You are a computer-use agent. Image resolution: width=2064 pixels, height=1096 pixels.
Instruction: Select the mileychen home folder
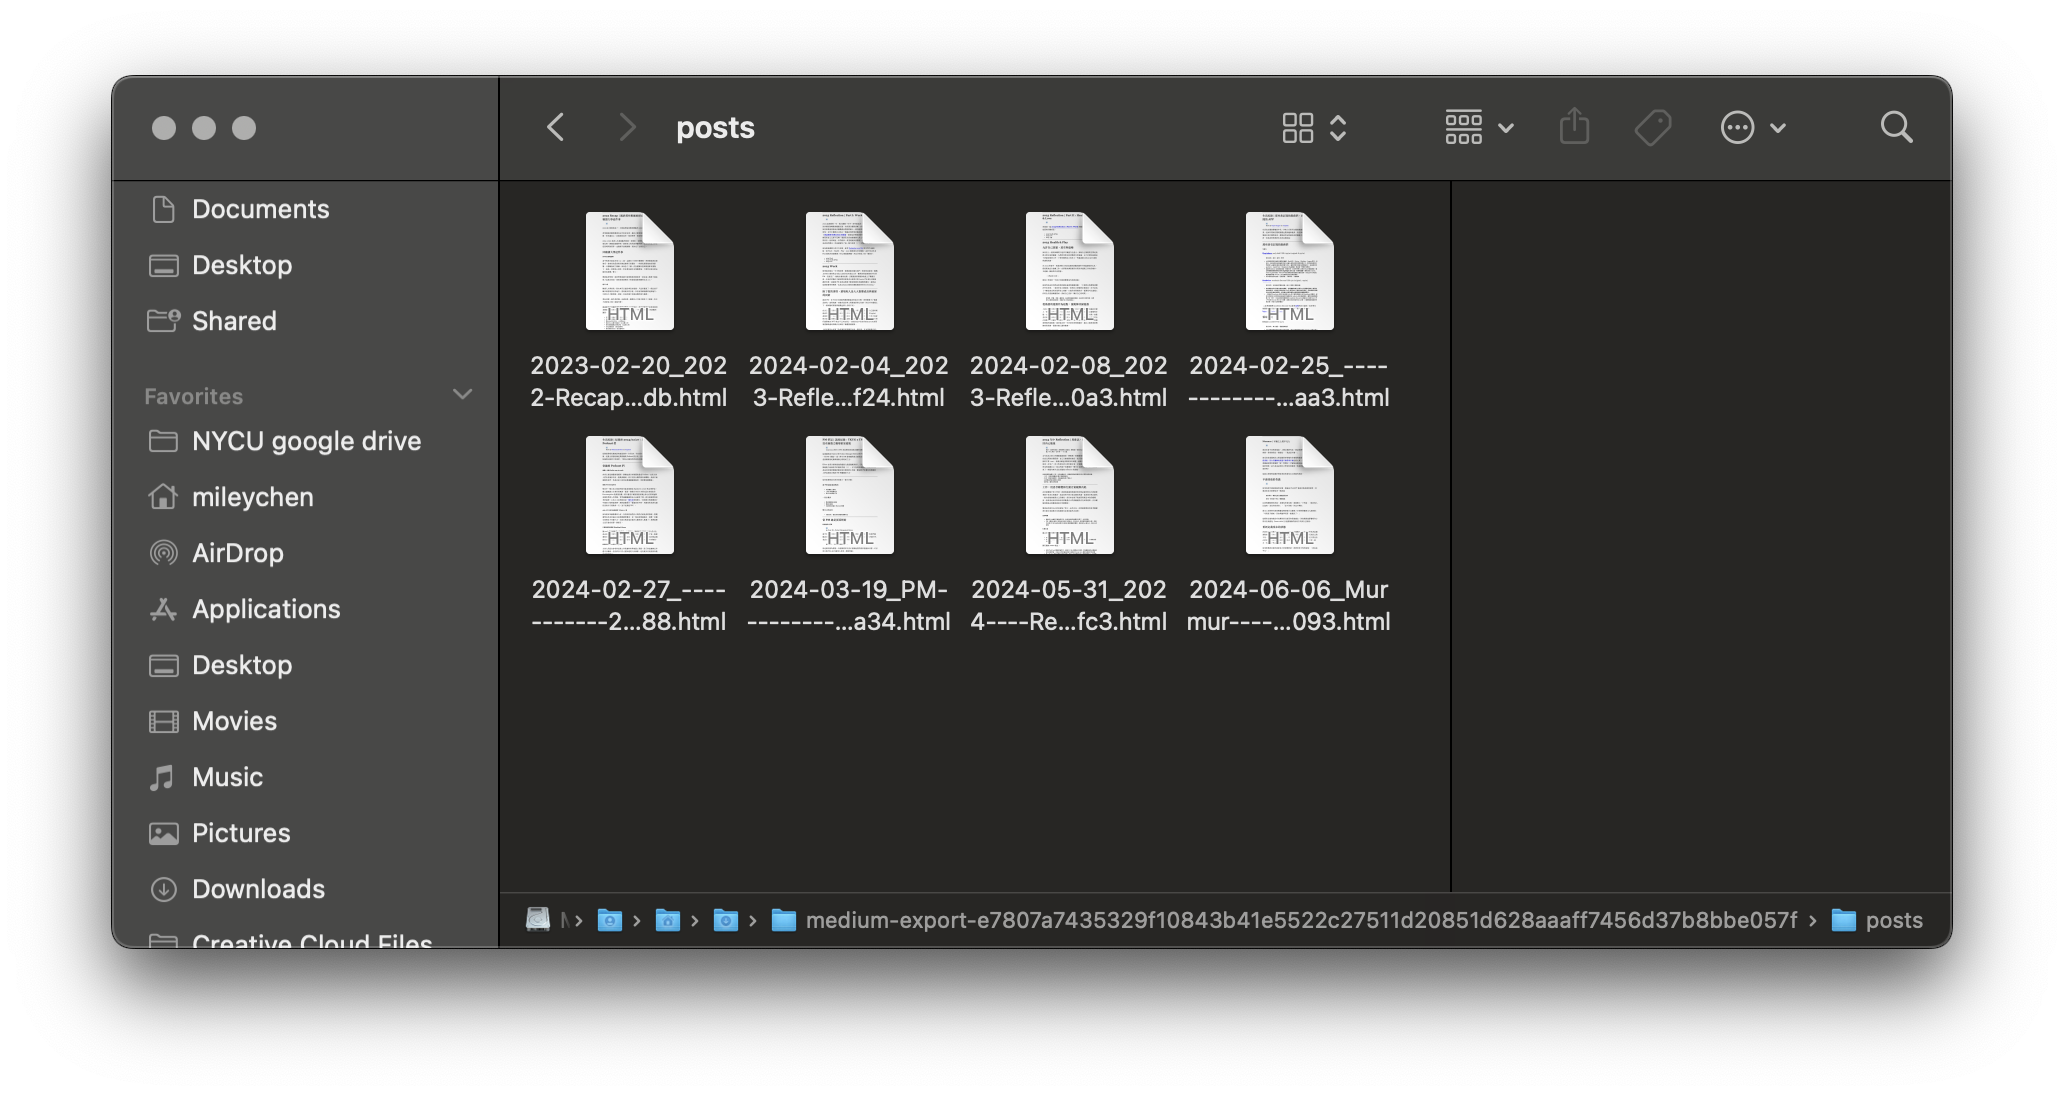click(x=252, y=497)
